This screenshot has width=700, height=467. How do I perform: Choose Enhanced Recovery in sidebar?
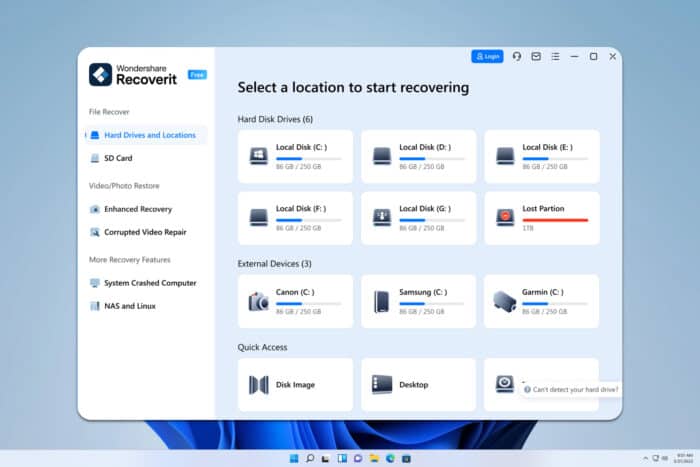(x=137, y=209)
